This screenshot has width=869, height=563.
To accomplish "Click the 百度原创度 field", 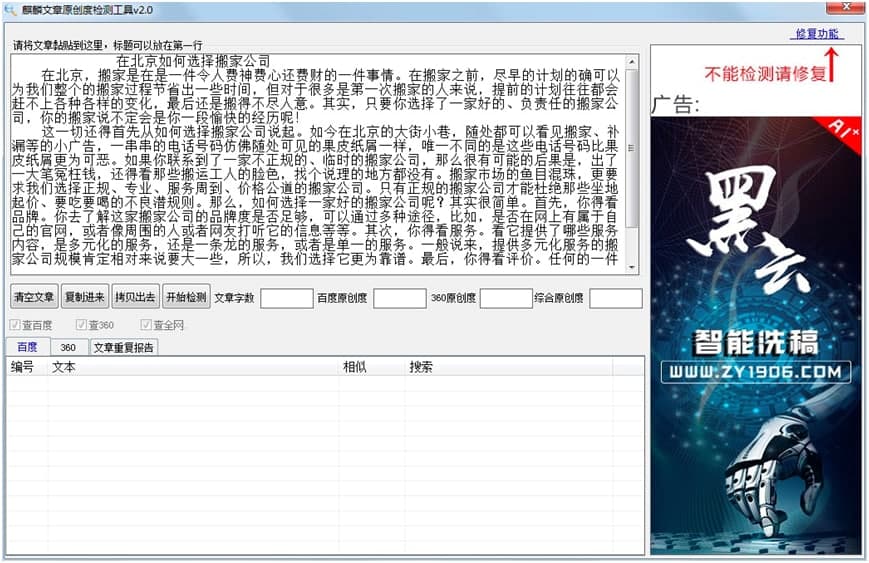I will click(x=400, y=298).
